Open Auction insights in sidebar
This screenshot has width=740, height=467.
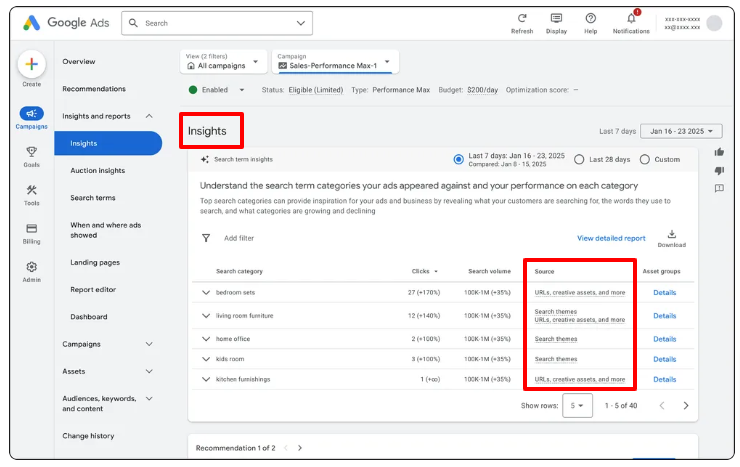98,171
